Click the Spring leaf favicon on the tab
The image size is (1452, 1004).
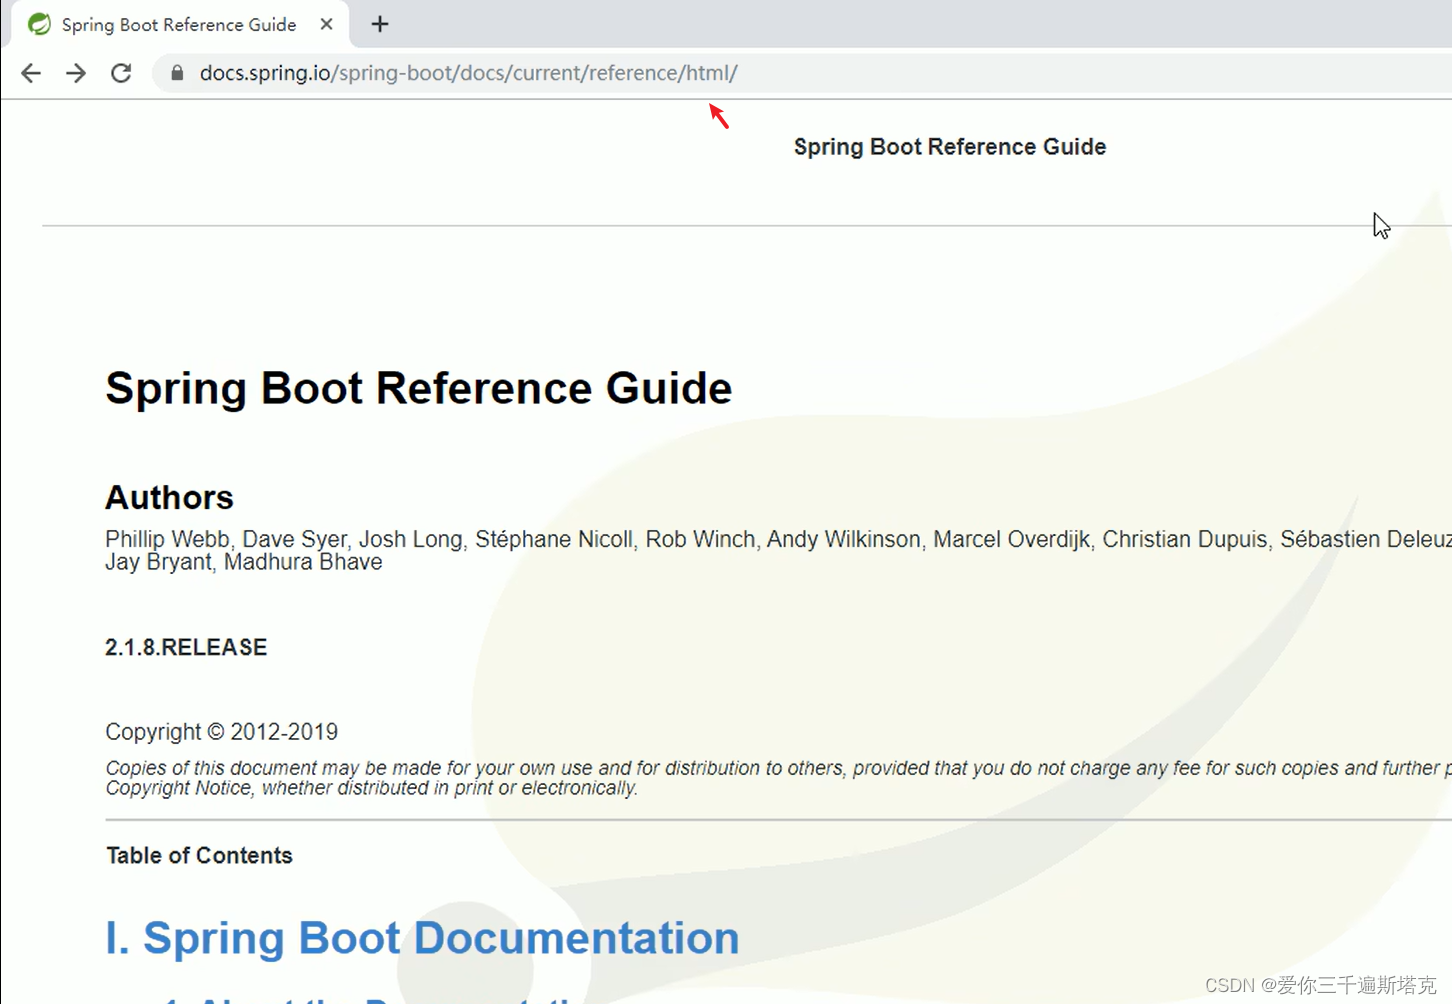pos(40,24)
